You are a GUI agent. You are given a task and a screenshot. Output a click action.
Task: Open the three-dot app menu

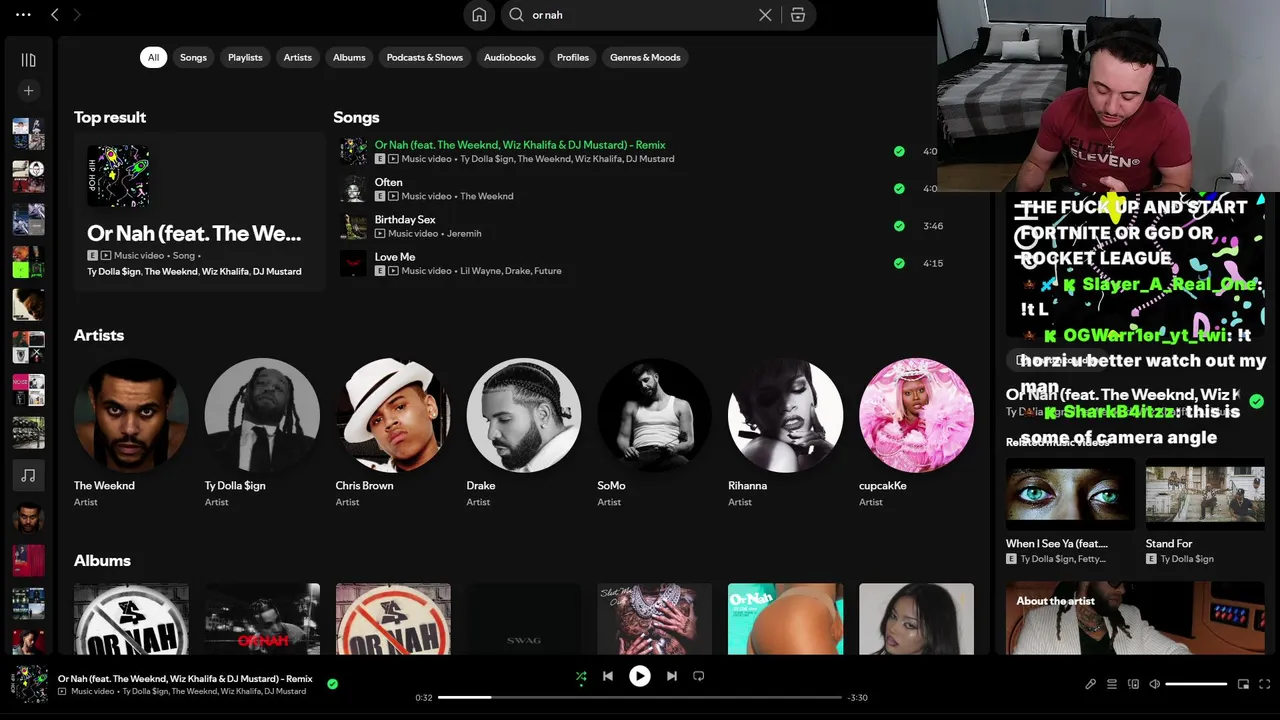(23, 15)
